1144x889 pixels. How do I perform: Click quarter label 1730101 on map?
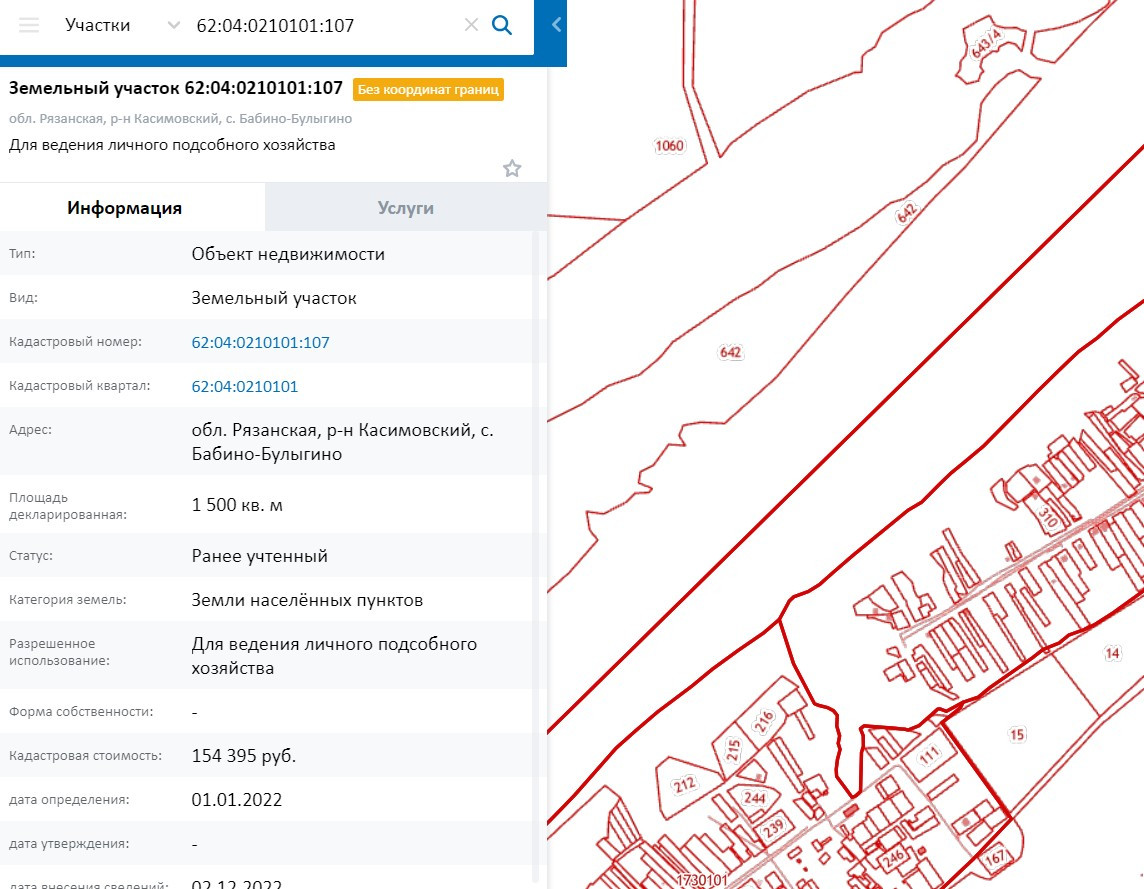[703, 880]
